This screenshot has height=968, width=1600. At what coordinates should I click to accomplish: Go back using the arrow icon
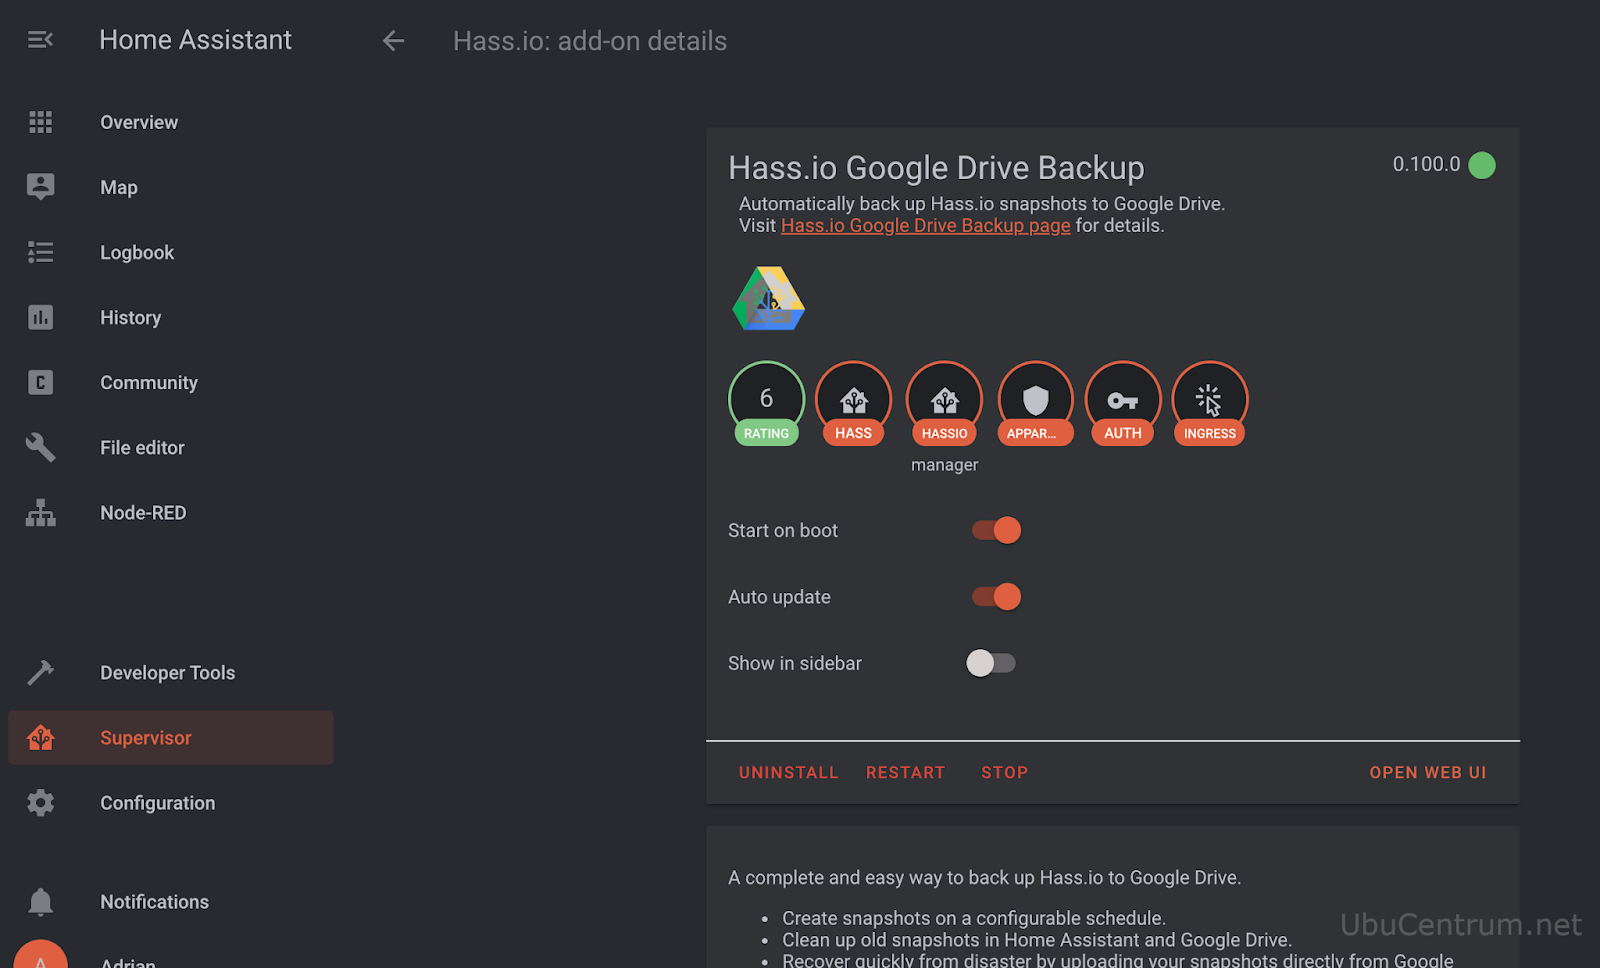click(393, 41)
